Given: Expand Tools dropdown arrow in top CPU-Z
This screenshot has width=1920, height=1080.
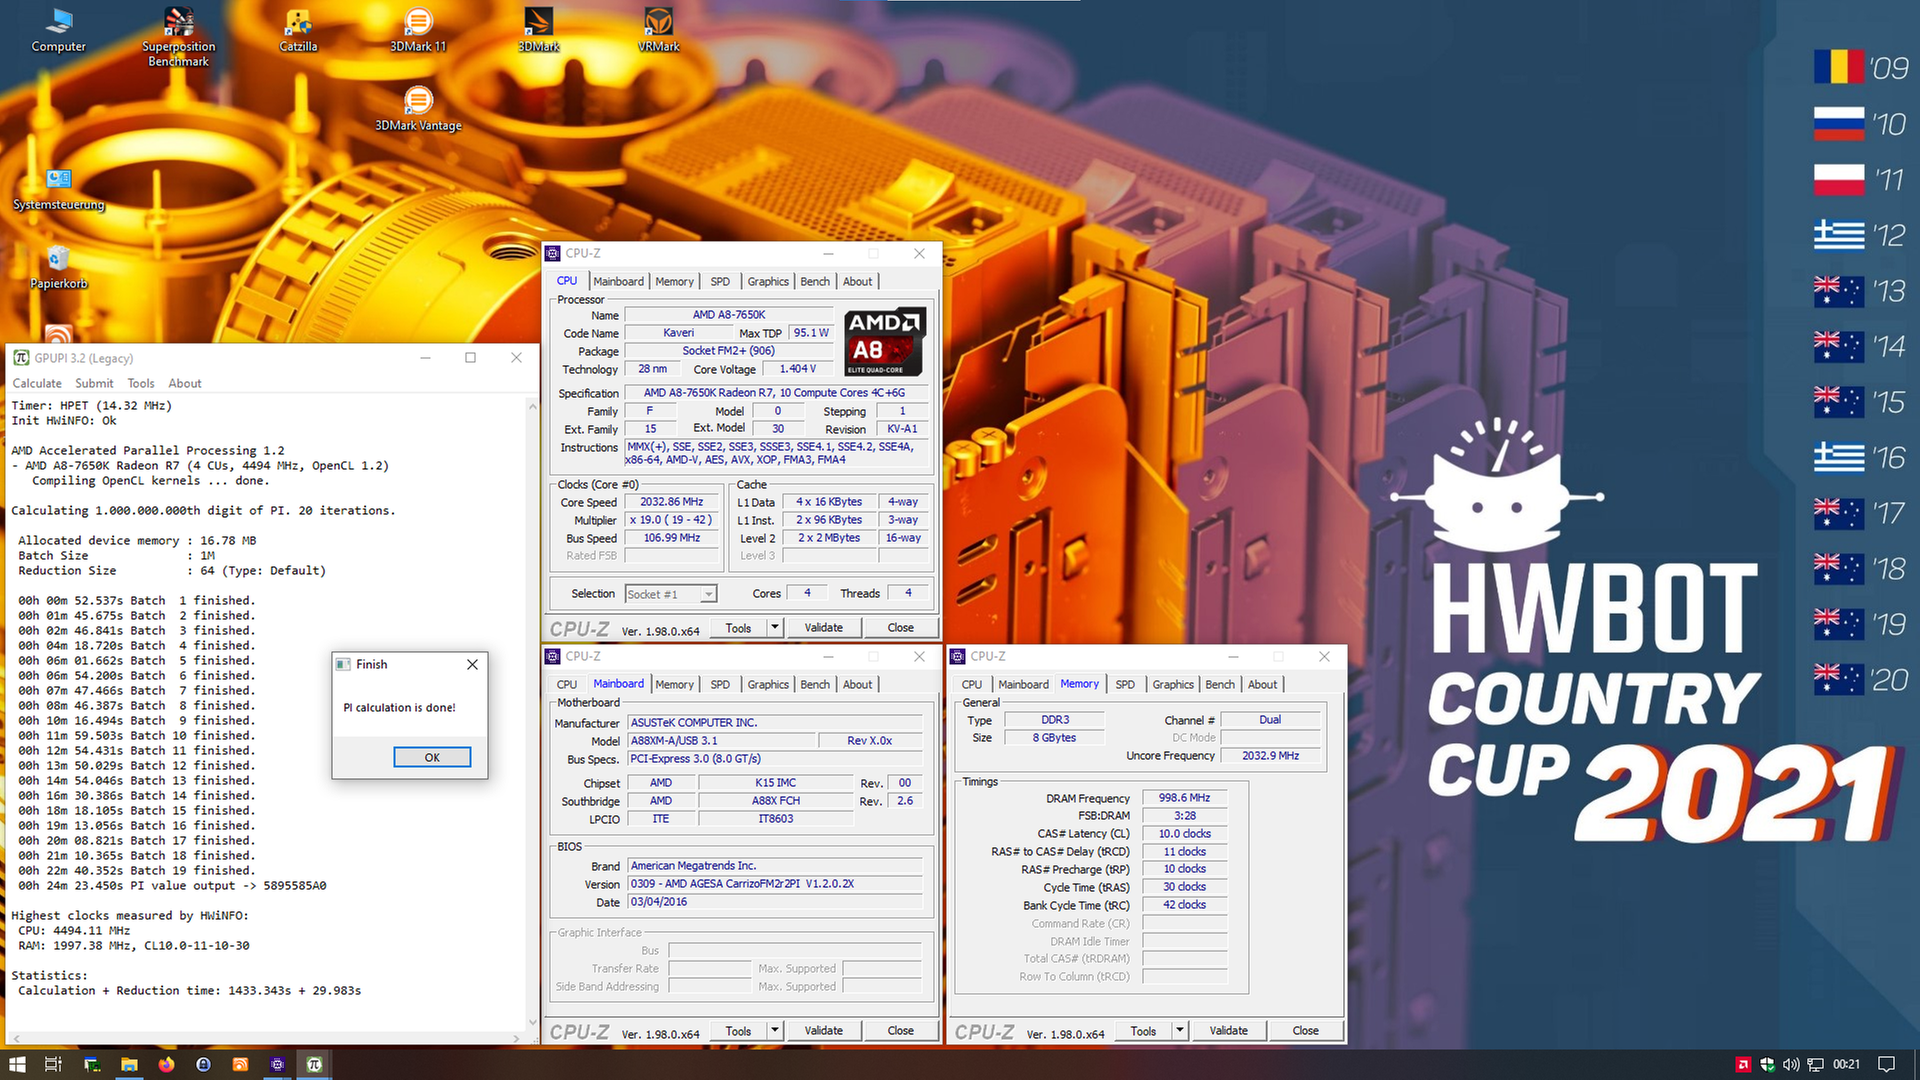Looking at the screenshot, I should (x=775, y=627).
